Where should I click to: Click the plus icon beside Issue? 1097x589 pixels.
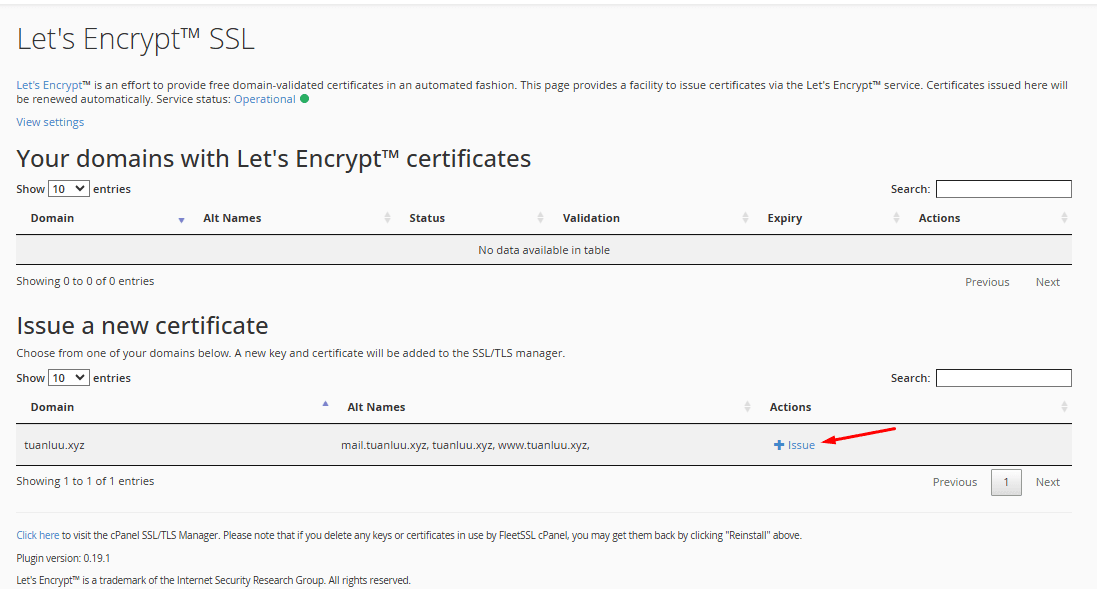tap(779, 445)
